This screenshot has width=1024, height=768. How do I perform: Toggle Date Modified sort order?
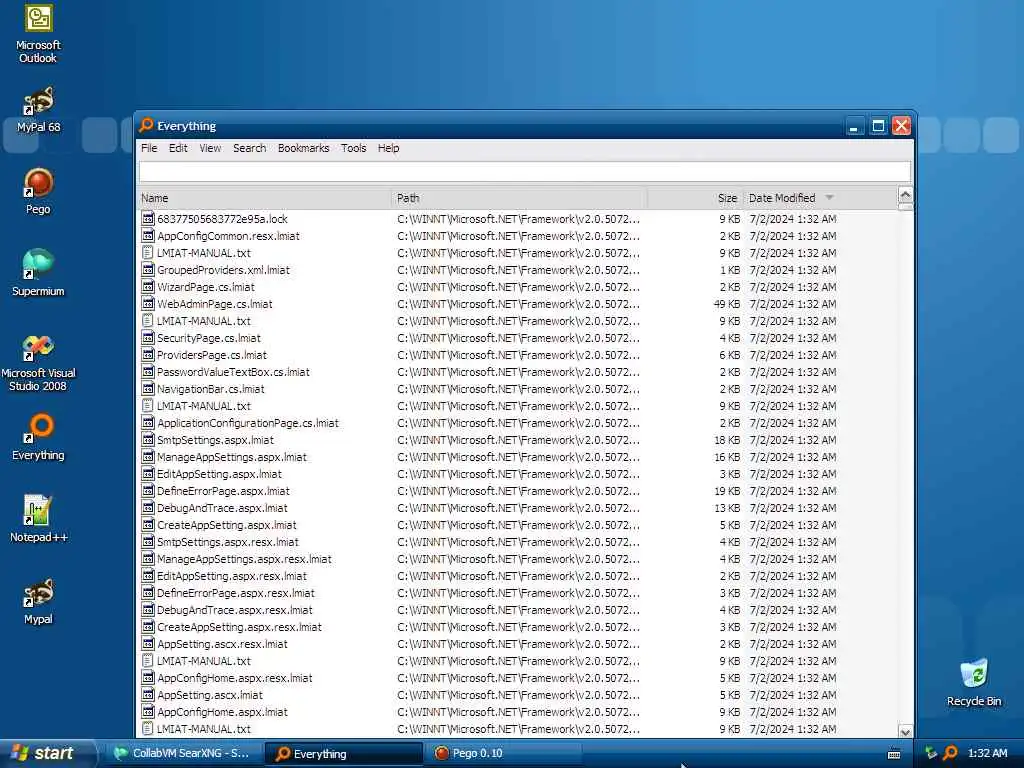820,198
